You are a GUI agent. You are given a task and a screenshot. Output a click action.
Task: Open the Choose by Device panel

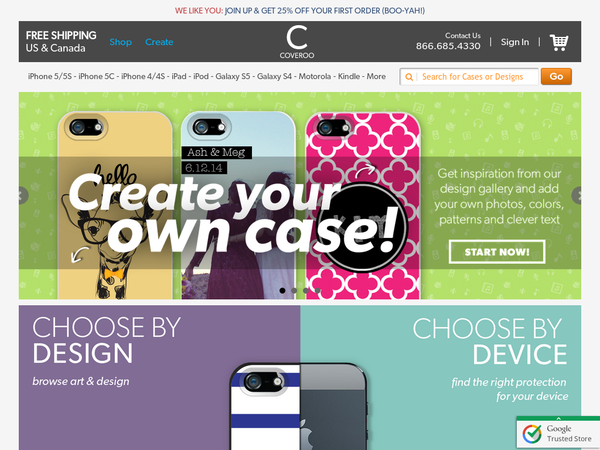[441, 378]
